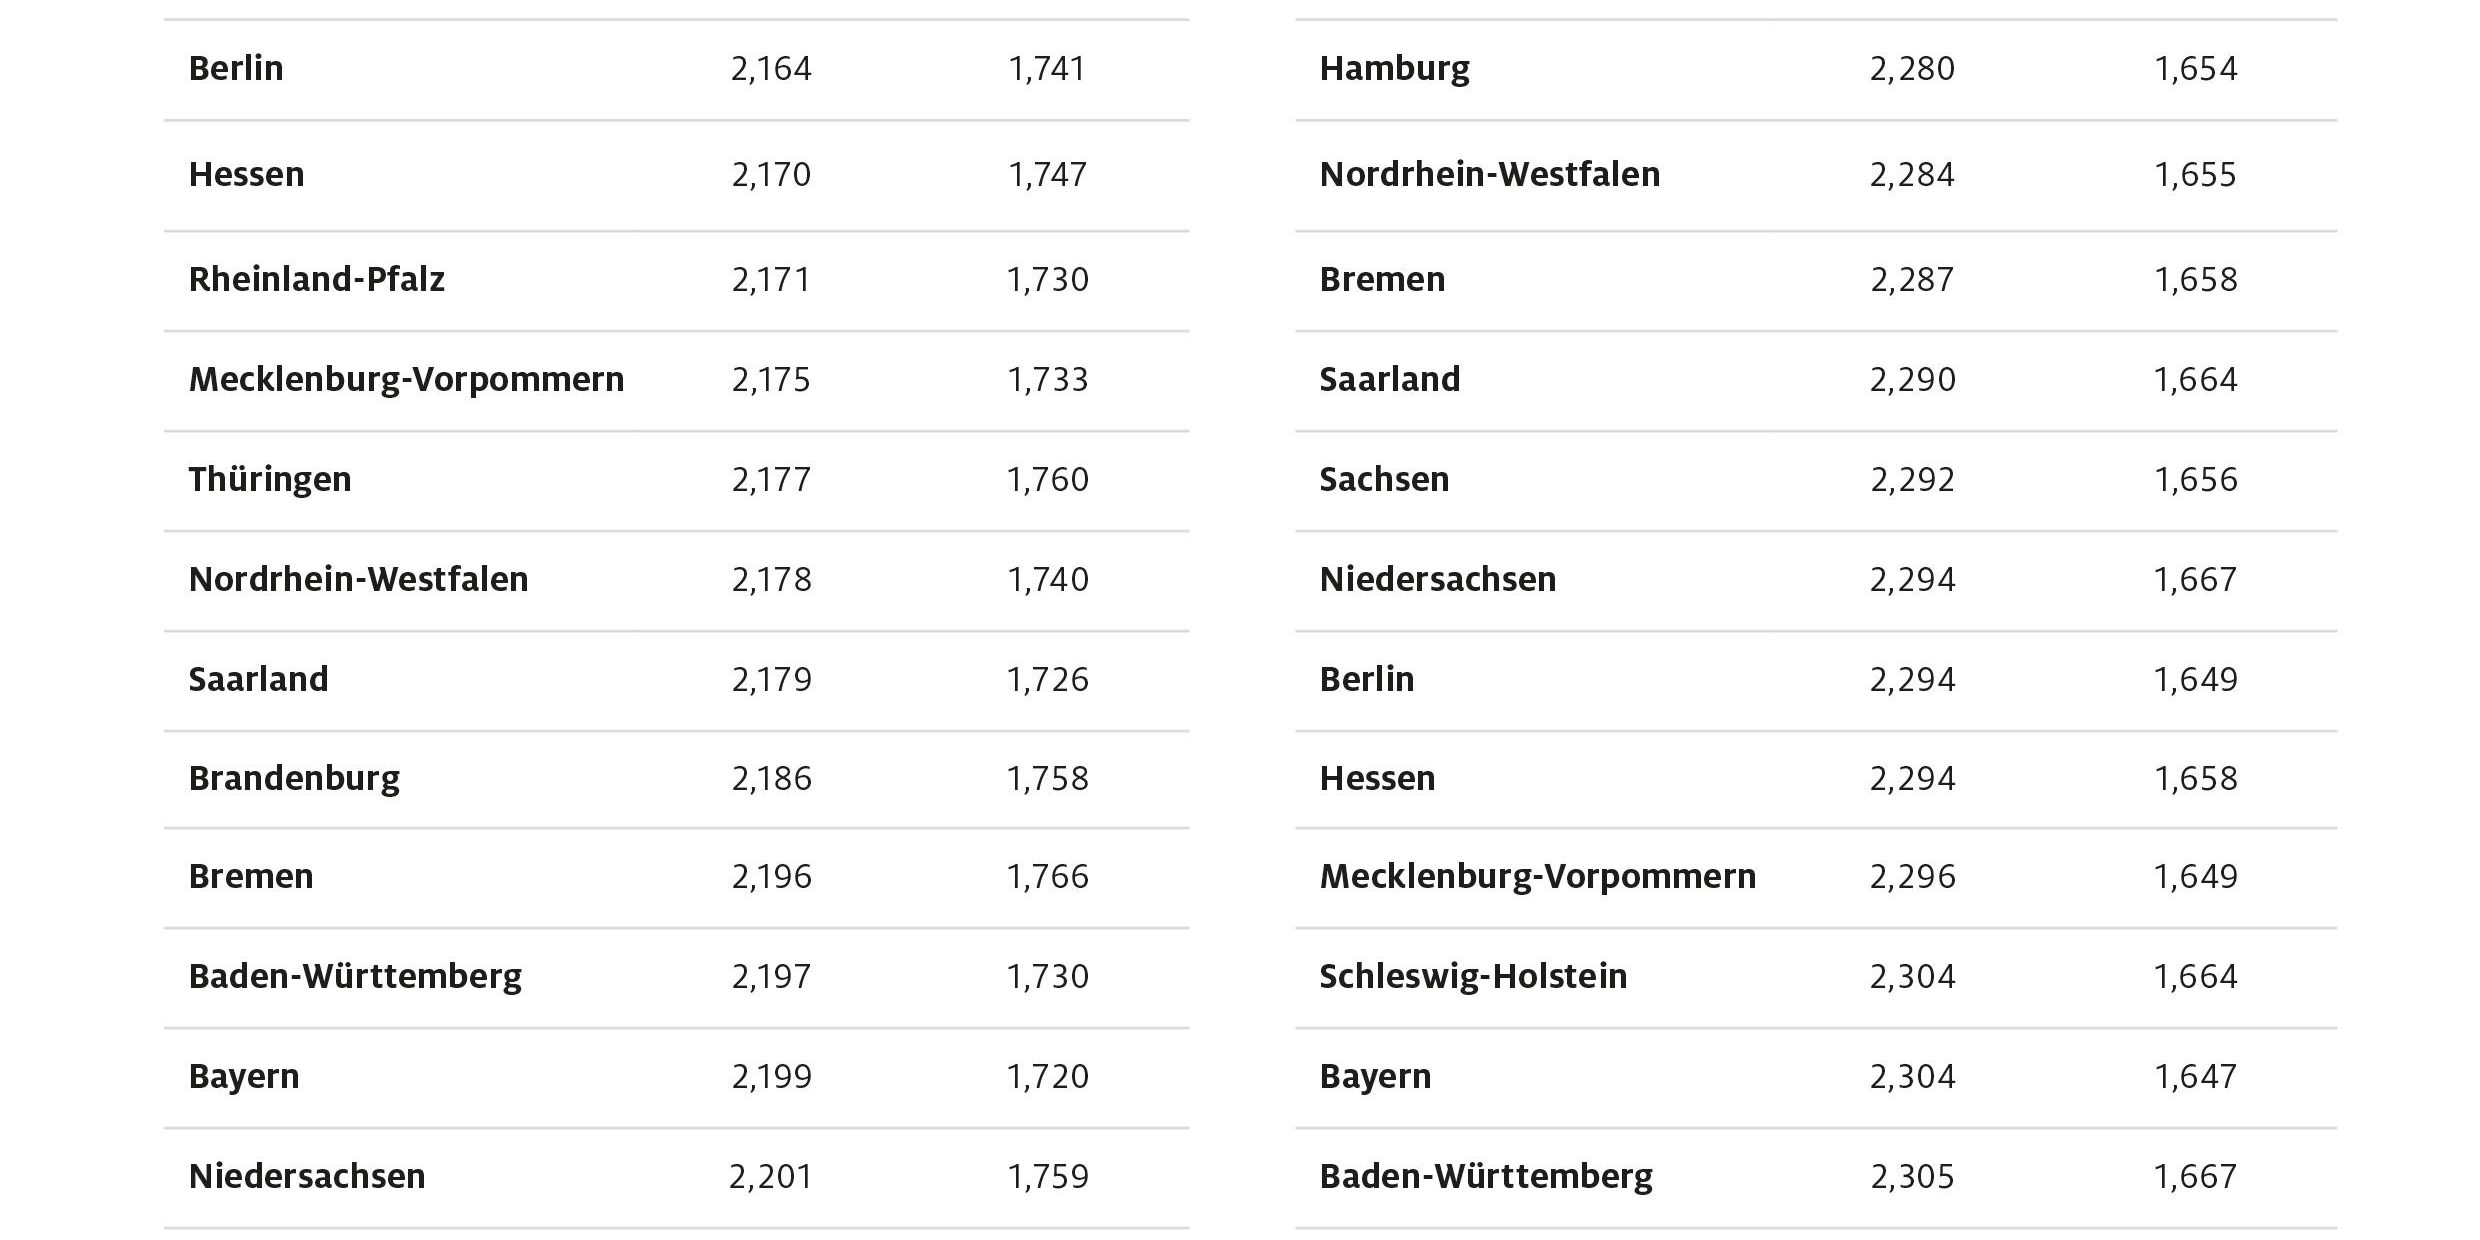Click the cell showing 1,760

tap(1047, 480)
